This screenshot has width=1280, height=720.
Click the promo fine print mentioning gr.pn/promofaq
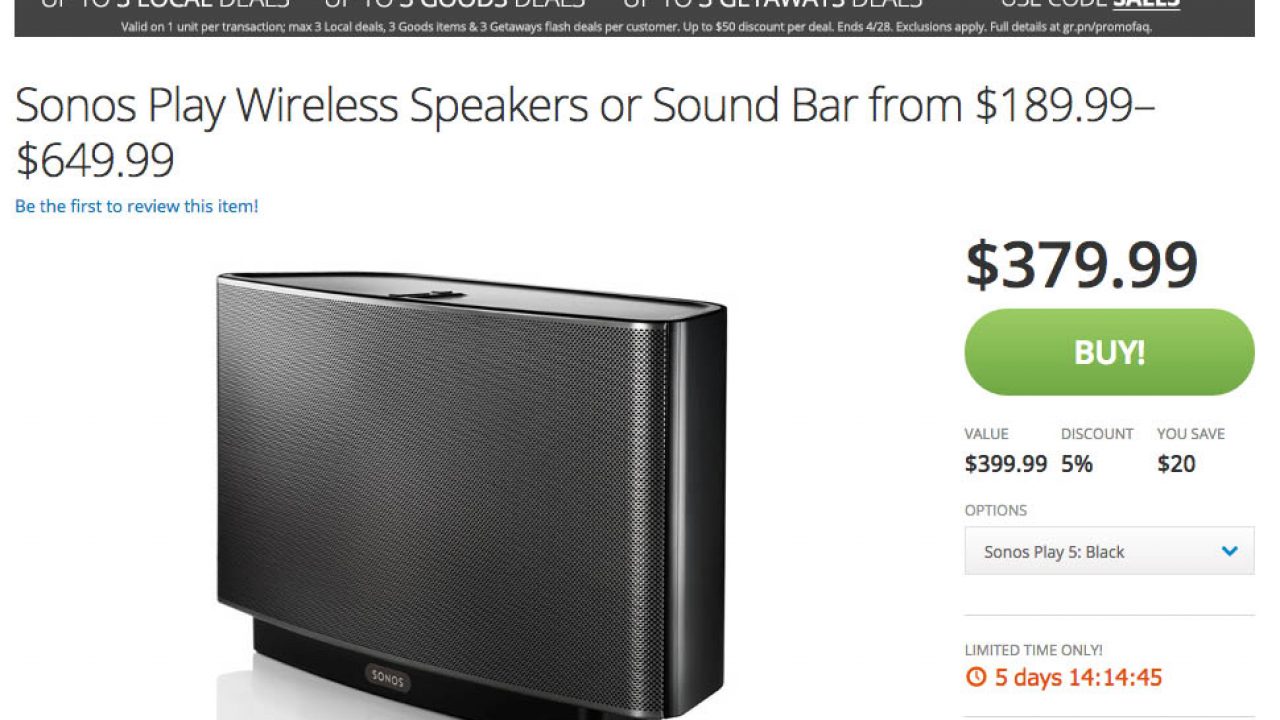tap(636, 27)
